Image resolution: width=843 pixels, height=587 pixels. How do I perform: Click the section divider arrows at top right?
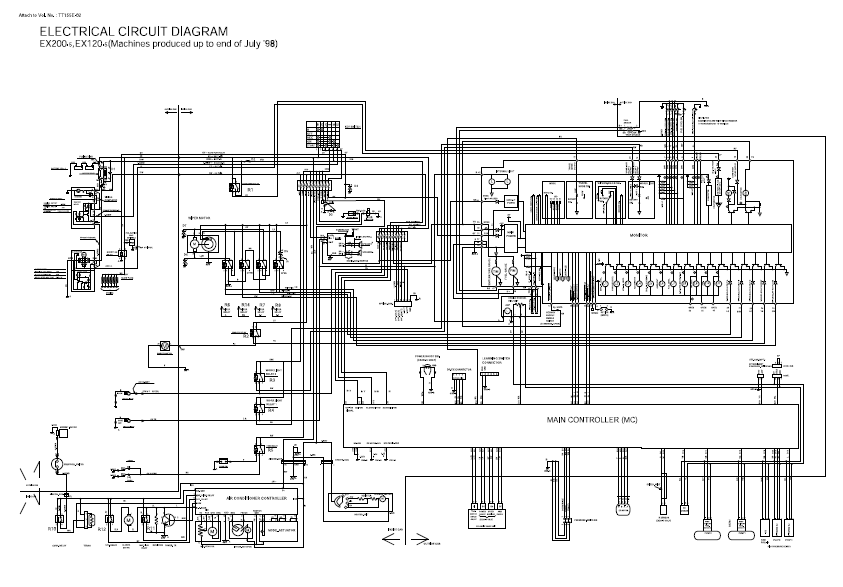click(x=618, y=102)
